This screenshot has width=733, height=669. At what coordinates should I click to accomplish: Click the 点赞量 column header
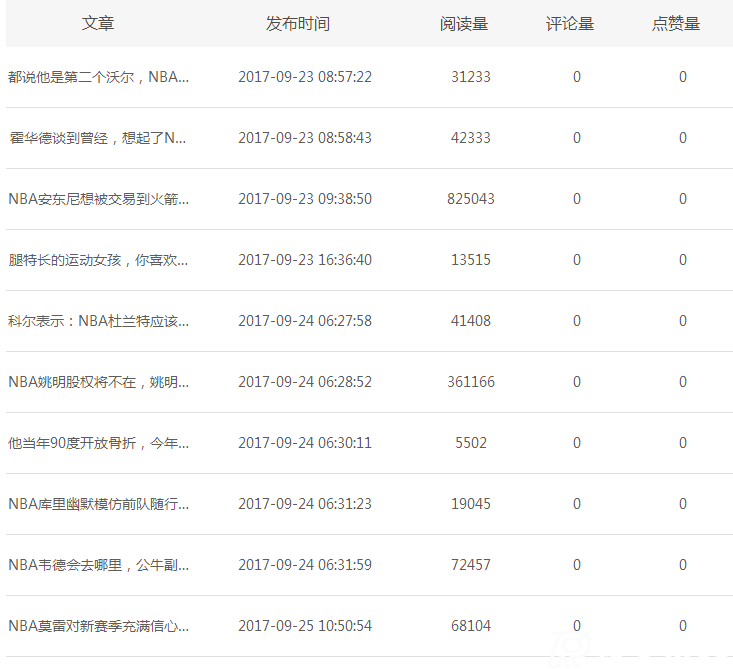[x=676, y=23]
